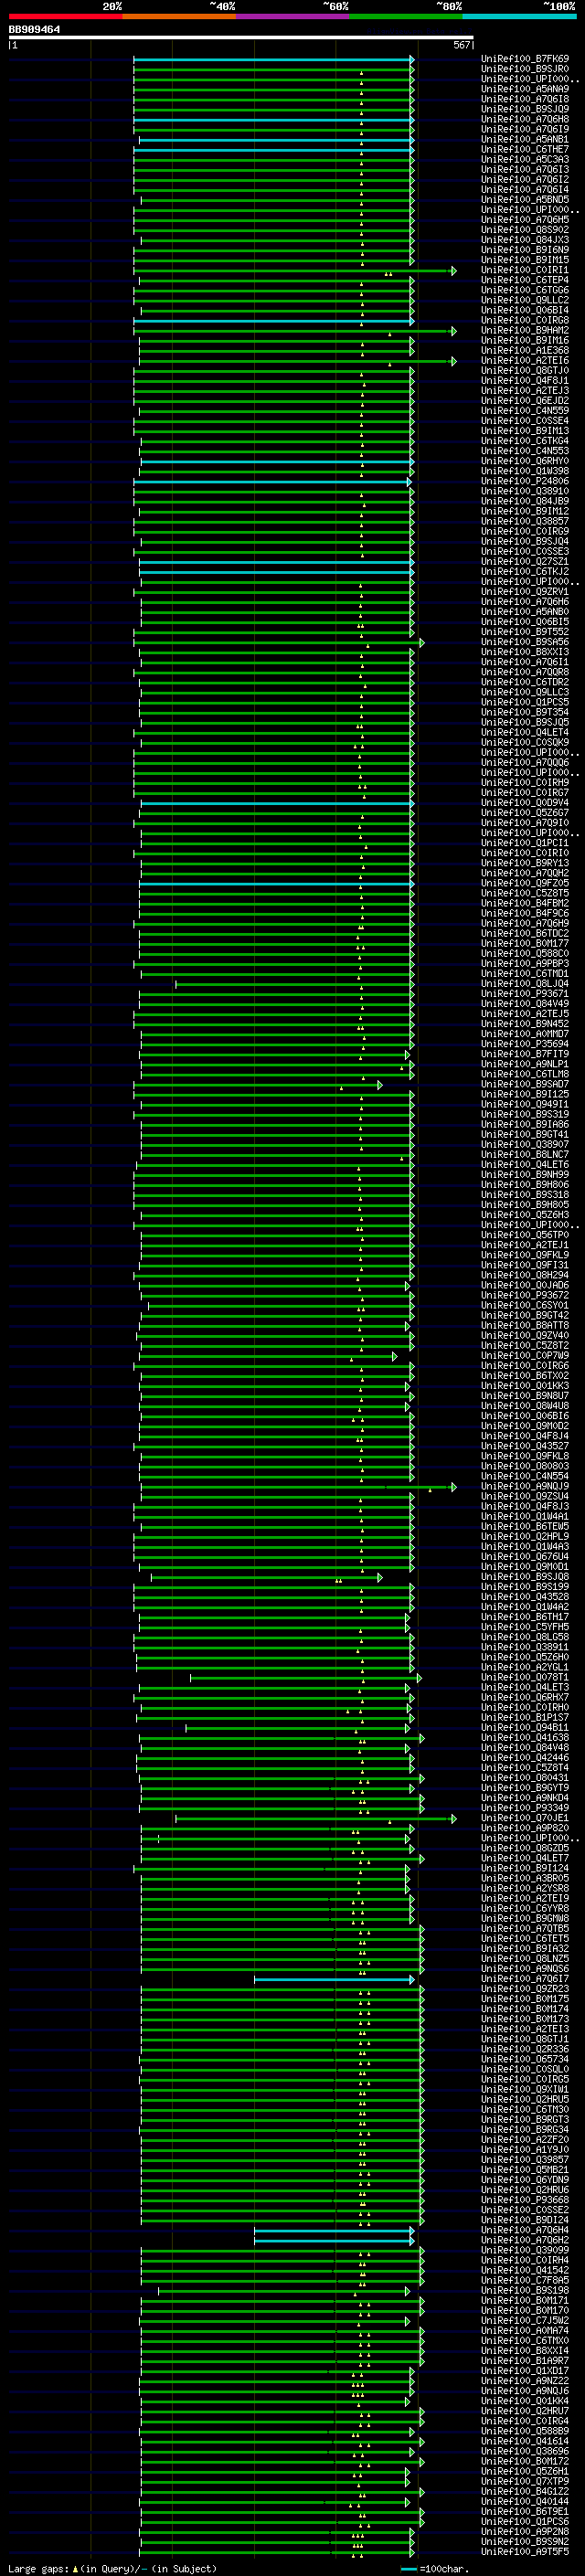Select hit UniRef100_Q84V49
The width and height of the screenshot is (585, 2576).
pos(525,1003)
